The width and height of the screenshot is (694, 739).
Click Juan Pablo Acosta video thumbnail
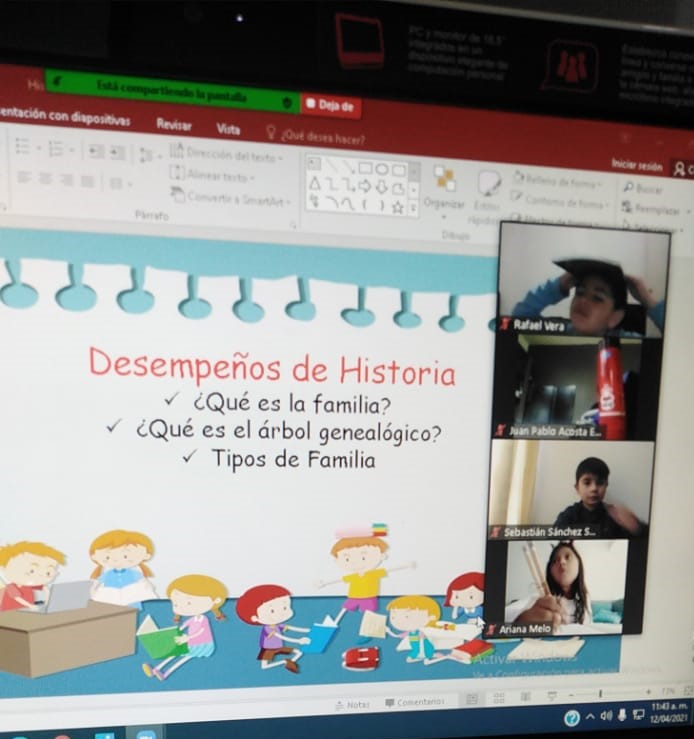click(575, 389)
